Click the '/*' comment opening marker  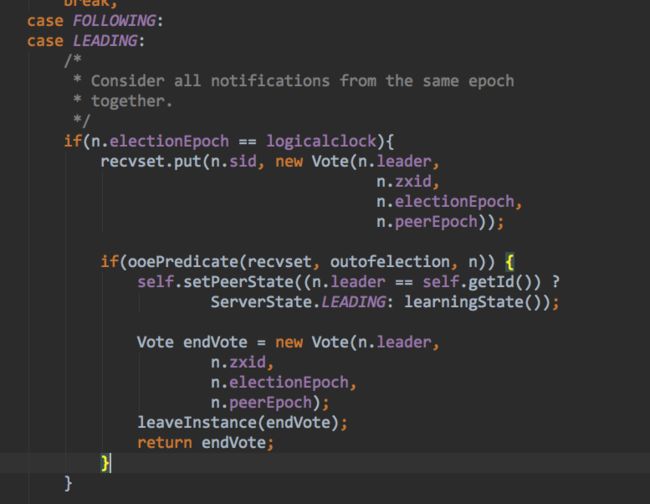point(73,61)
